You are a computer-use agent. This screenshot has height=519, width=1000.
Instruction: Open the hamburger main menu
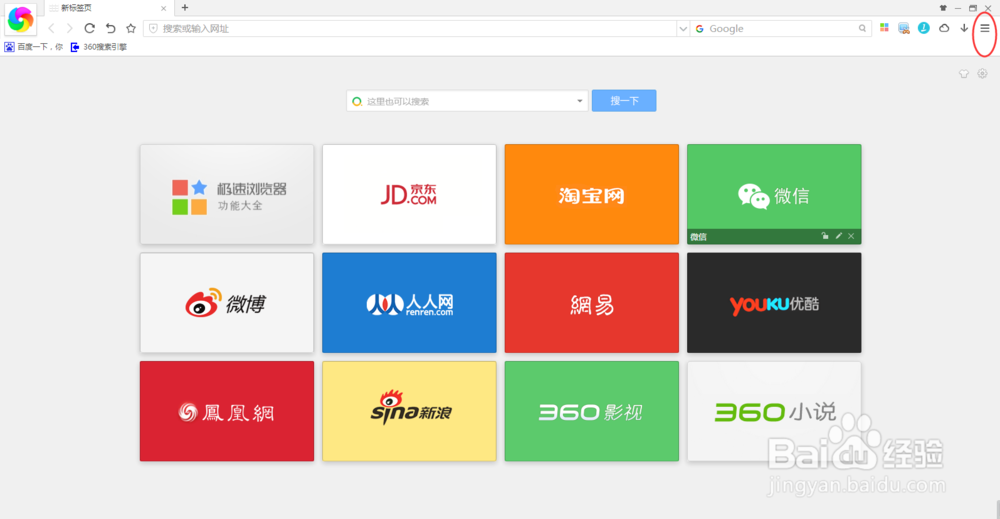click(985, 28)
